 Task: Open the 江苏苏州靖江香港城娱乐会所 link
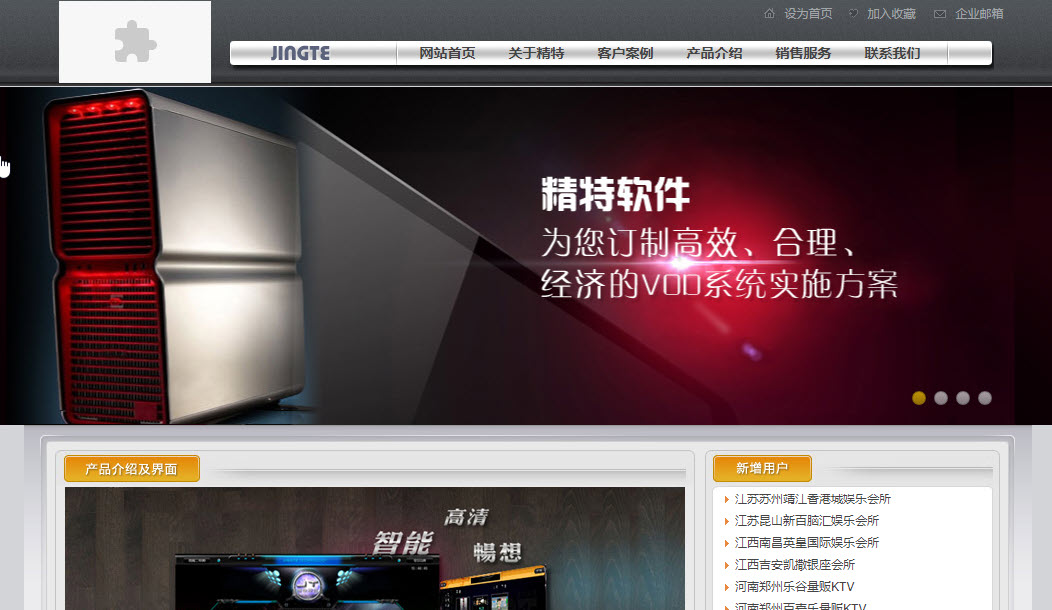point(812,499)
